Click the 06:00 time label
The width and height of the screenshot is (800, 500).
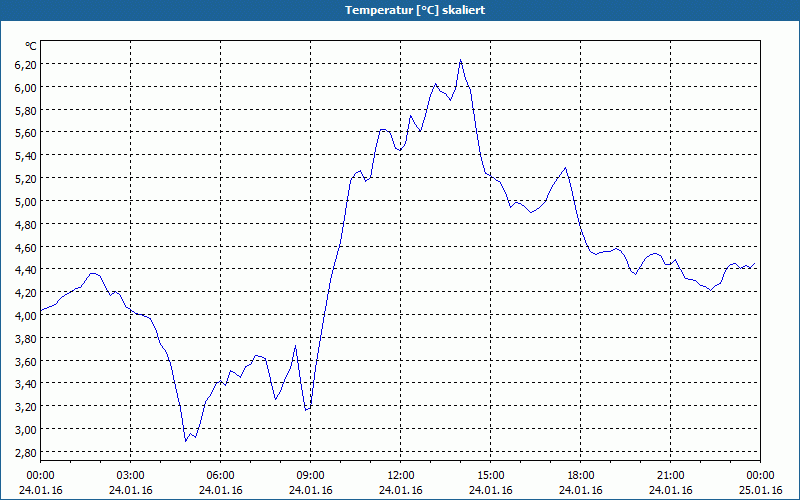click(220, 476)
